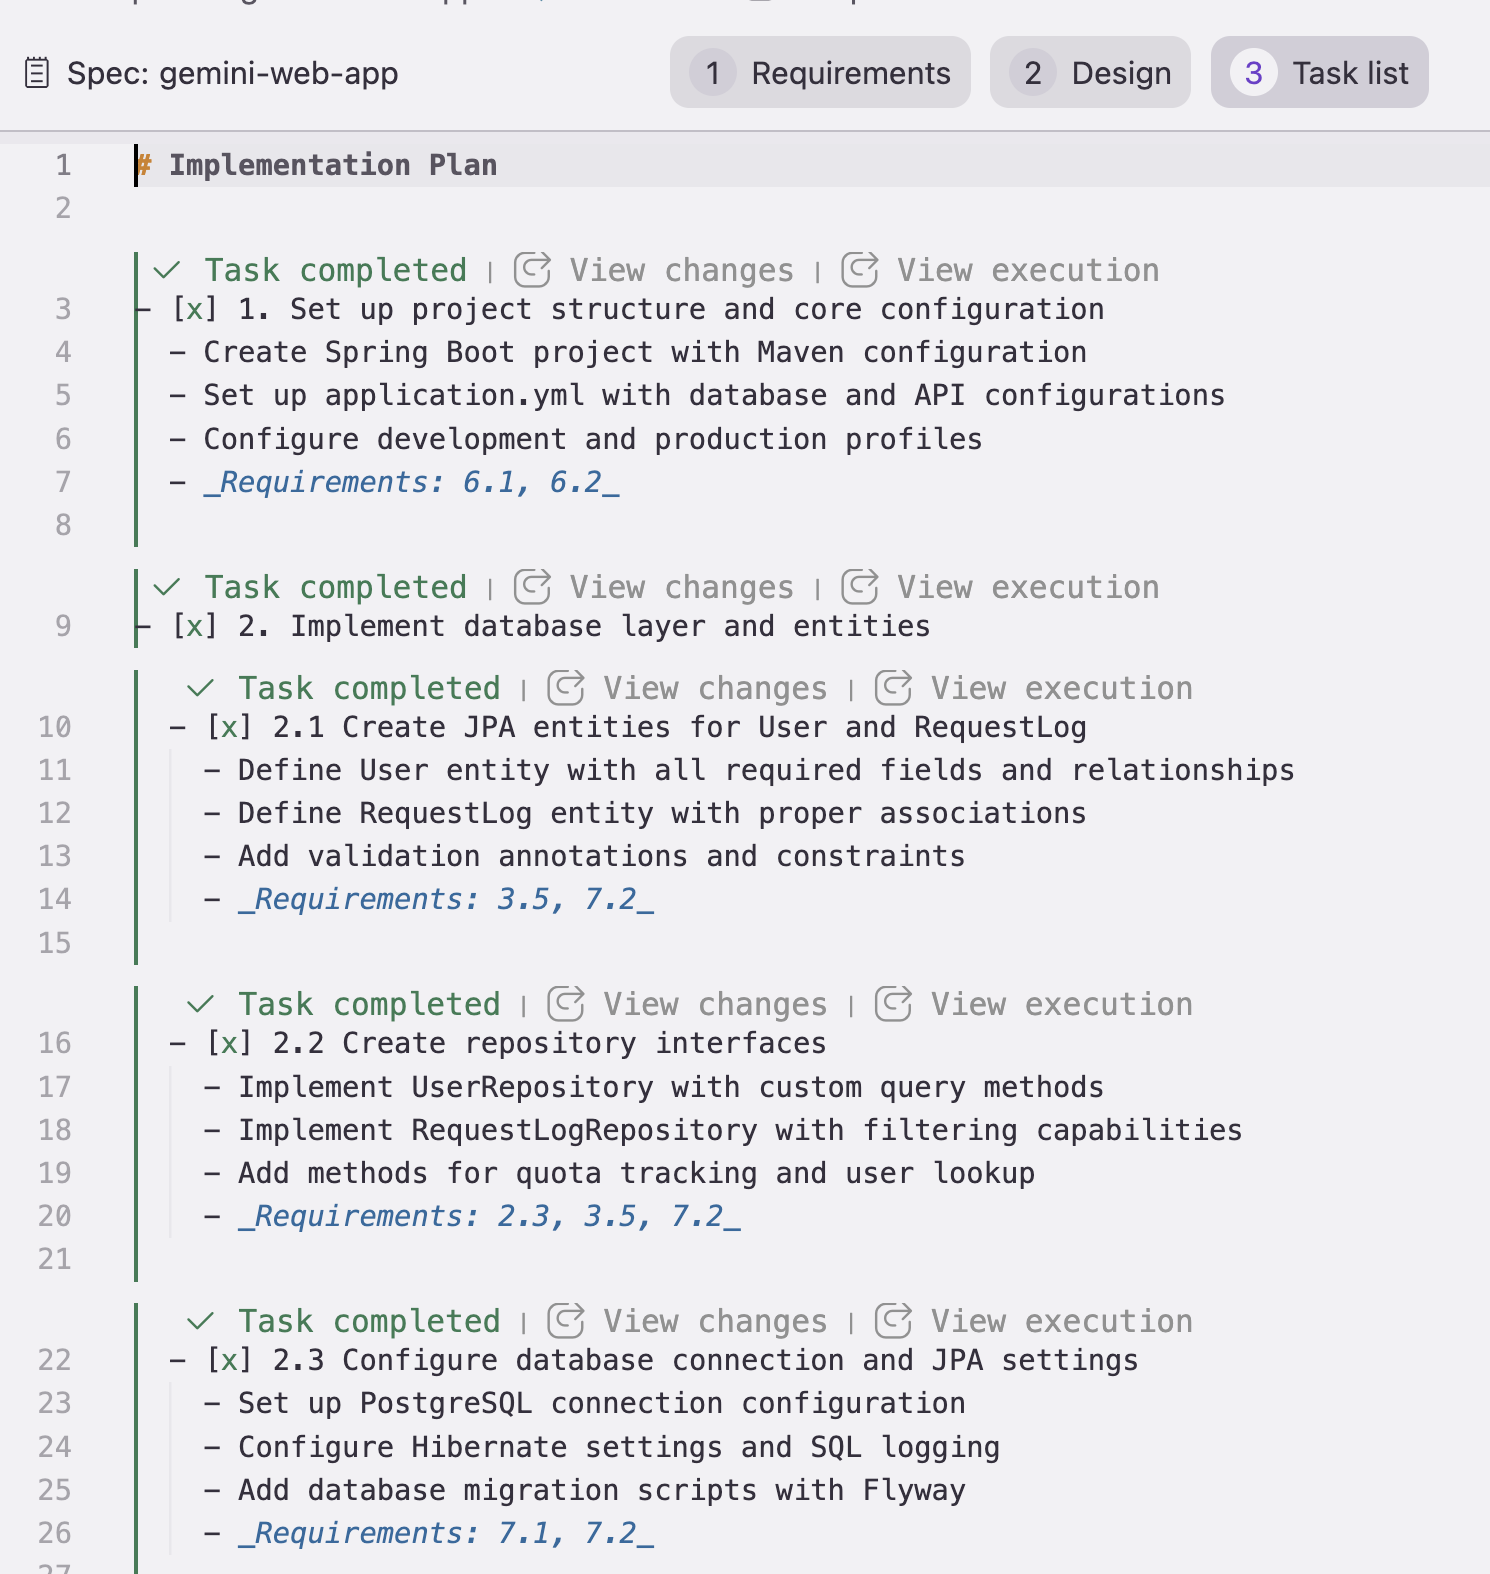This screenshot has width=1490, height=1574.
Task: Toggle checkbox for task 2.1 JPA entities
Action: click(229, 728)
